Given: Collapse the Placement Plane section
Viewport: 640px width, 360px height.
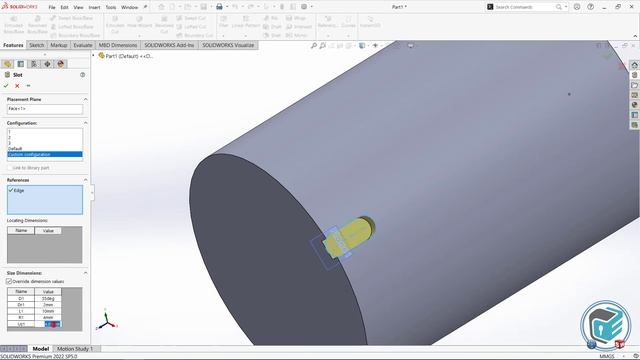Looking at the screenshot, I should coord(85,99).
